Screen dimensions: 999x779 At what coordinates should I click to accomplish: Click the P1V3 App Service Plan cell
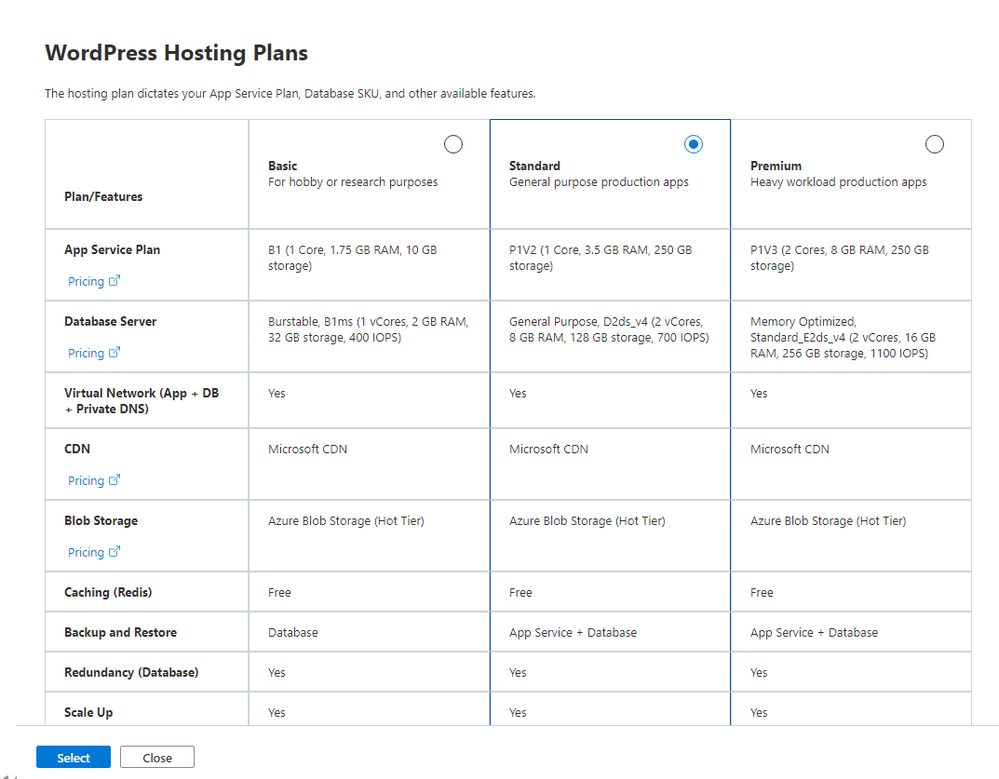pos(851,264)
